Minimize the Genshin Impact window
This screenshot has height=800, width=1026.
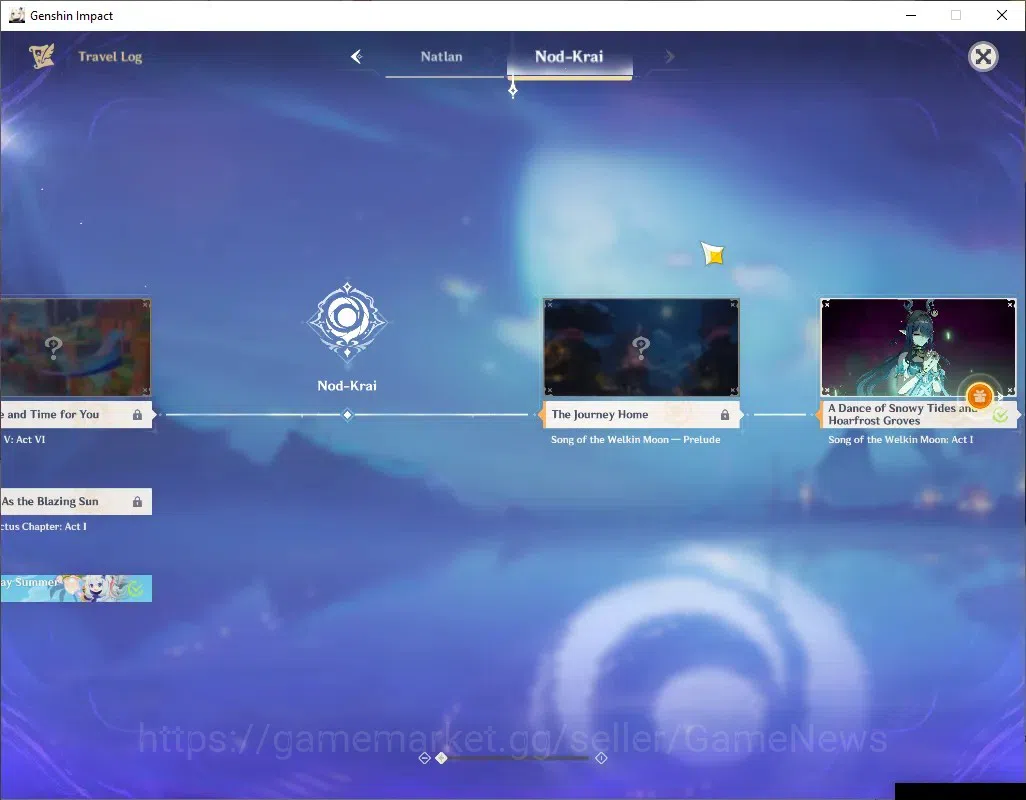911,15
